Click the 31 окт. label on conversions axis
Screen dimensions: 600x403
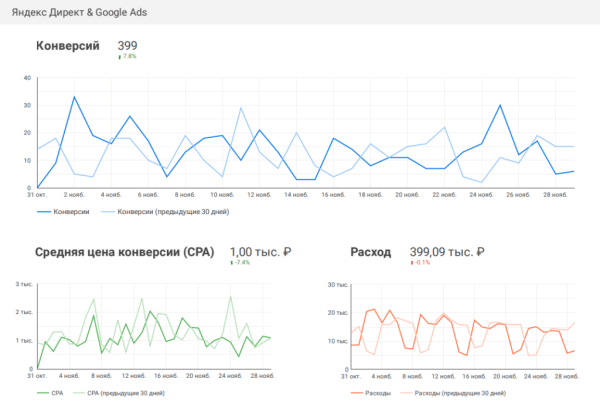click(38, 195)
